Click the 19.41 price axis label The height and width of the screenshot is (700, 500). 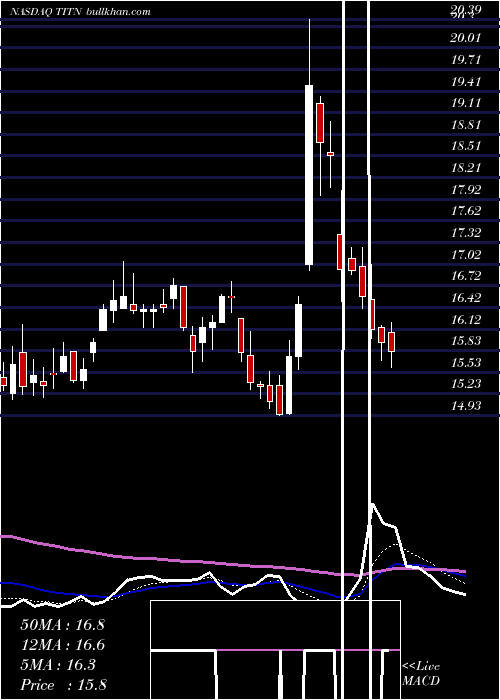(466, 82)
